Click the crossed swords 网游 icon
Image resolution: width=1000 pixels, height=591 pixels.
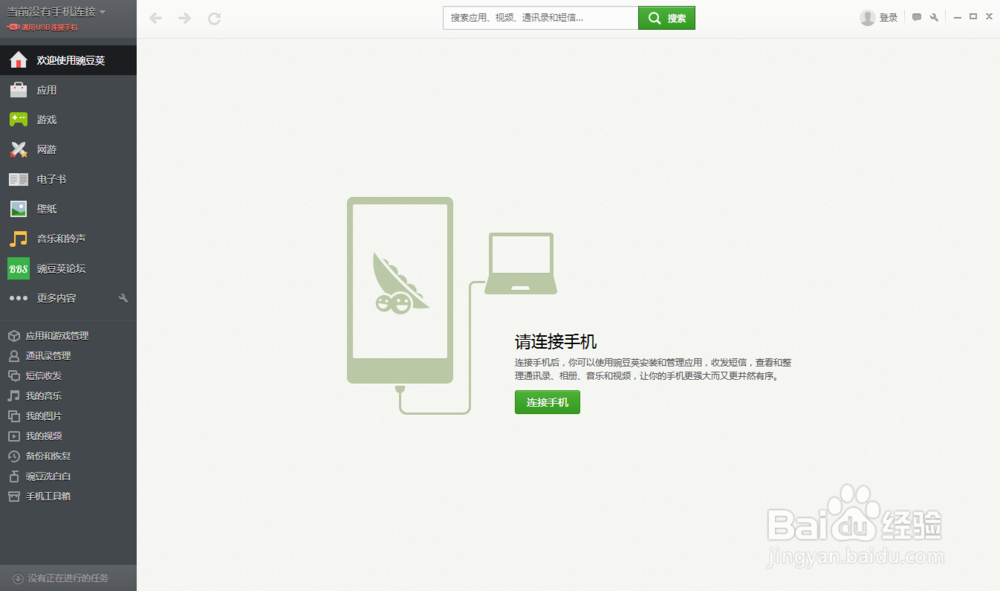click(18, 149)
